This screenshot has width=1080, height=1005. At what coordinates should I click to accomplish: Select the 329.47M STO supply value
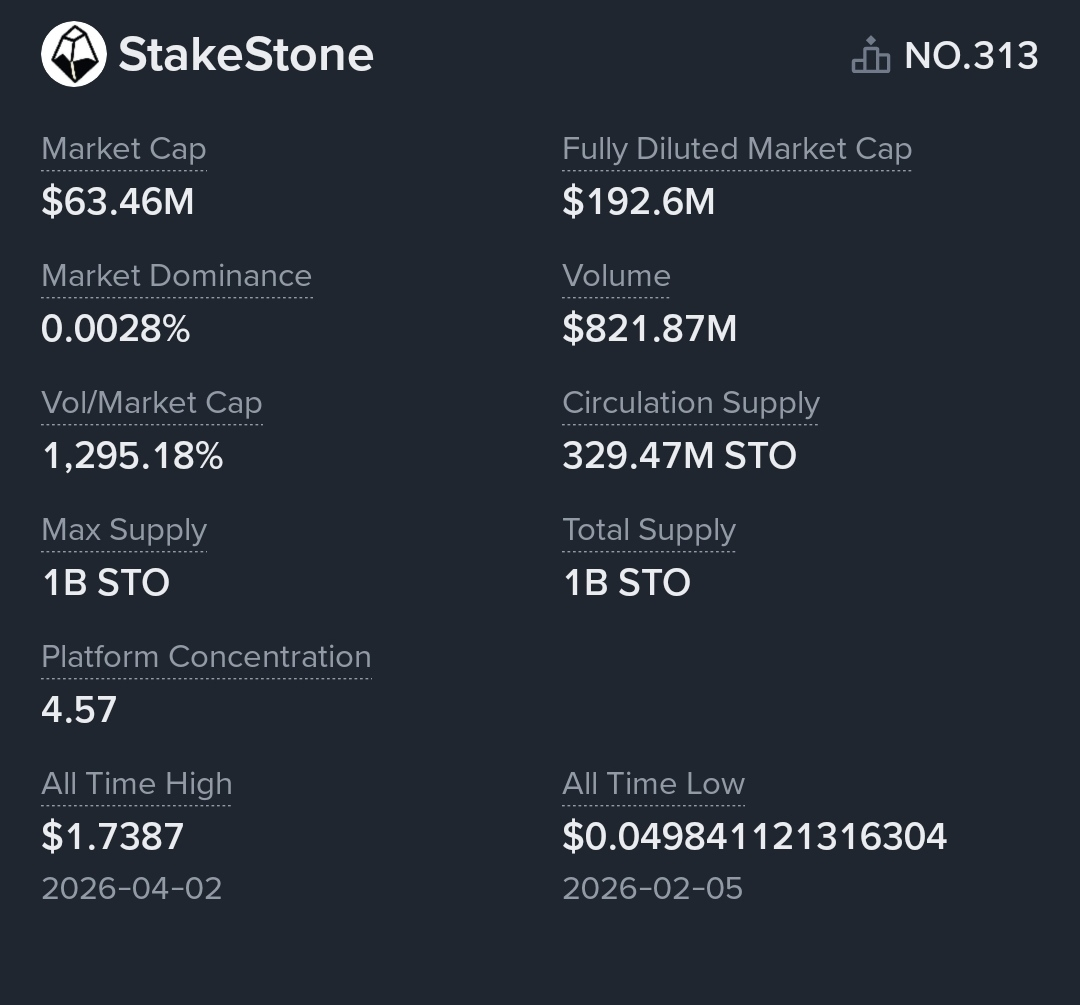coord(679,456)
